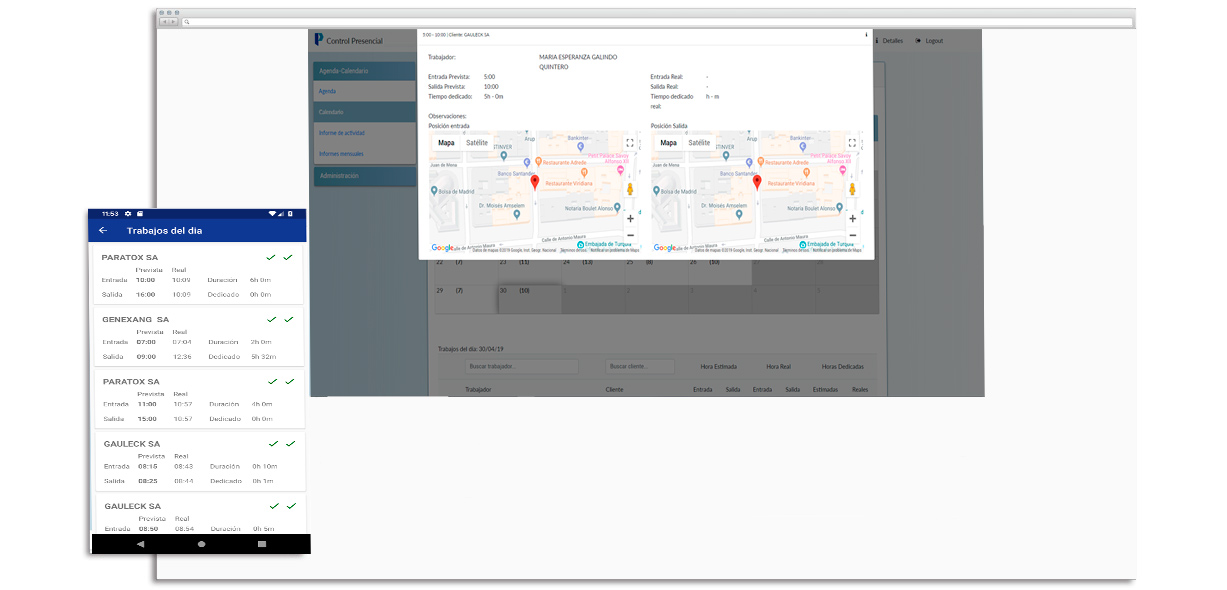
Task: Click the Dr. Moisés Amselem marker on the salida map
Action: [x=739, y=213]
